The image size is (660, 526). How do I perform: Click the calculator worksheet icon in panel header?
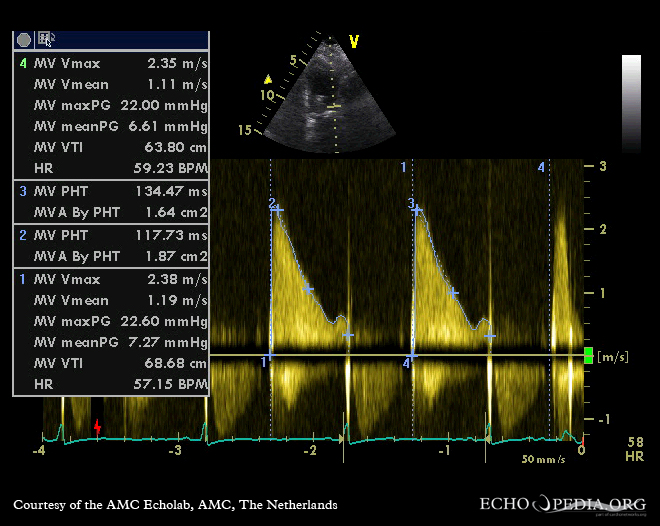point(45,39)
